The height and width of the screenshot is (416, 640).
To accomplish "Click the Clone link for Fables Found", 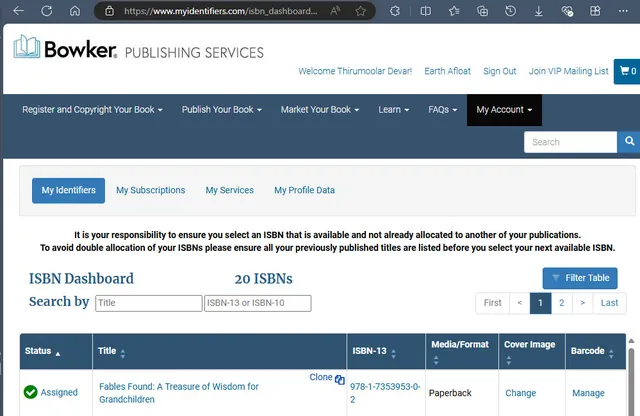I will (321, 377).
